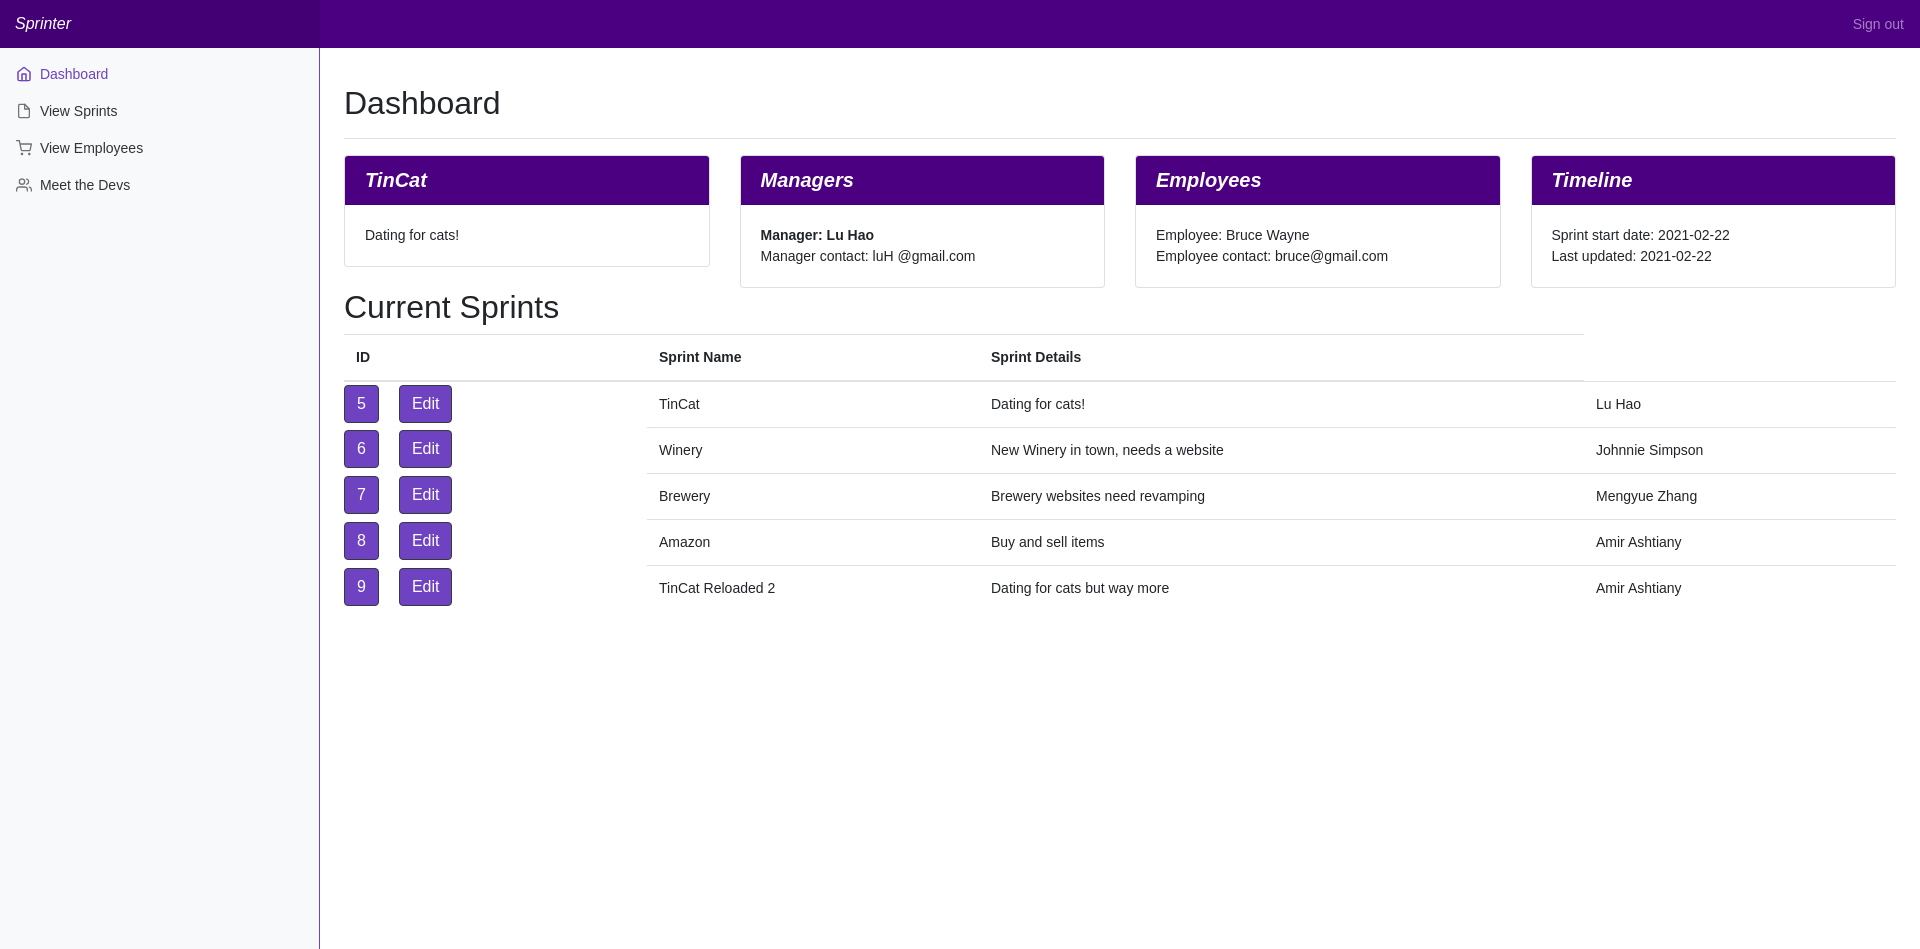The image size is (1920, 949).
Task: Click Amir Ashtiany in the Amazon row
Action: tap(1638, 542)
